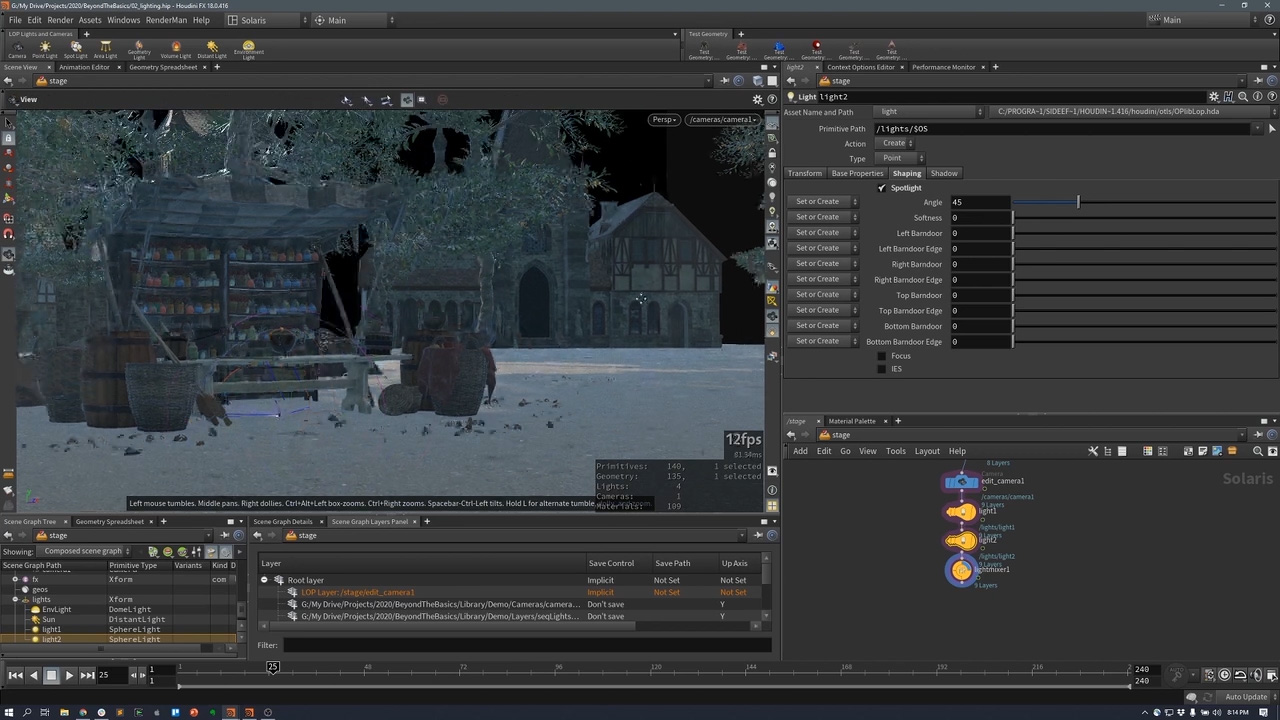Open Left Barndoor's Set or Create dropdown

click(824, 233)
